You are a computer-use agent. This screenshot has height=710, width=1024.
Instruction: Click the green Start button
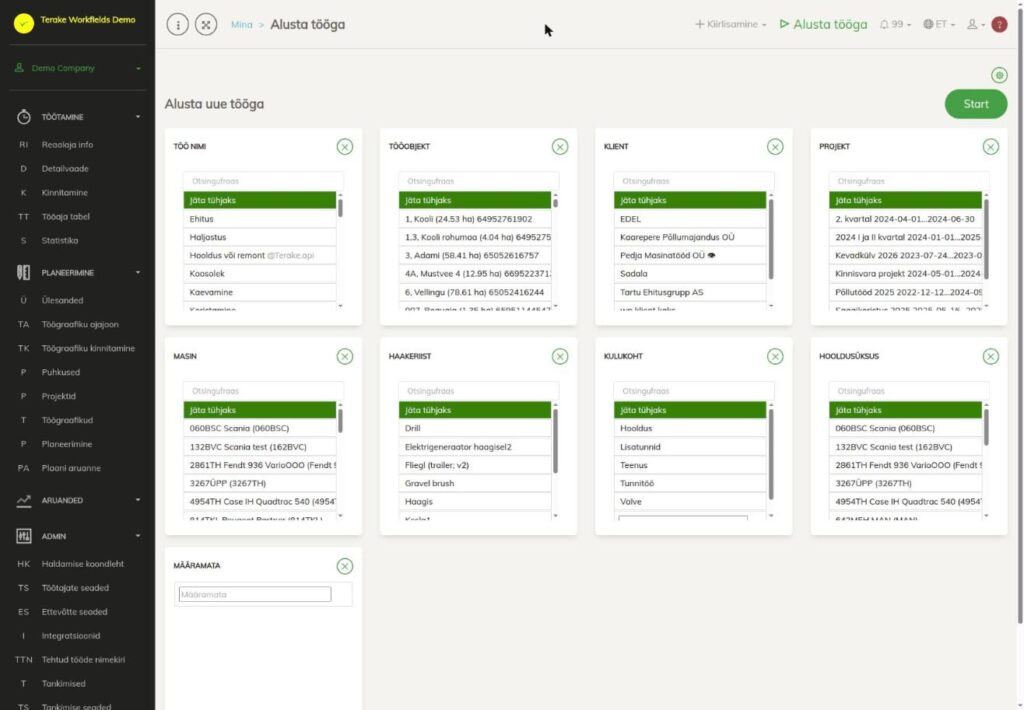point(976,104)
